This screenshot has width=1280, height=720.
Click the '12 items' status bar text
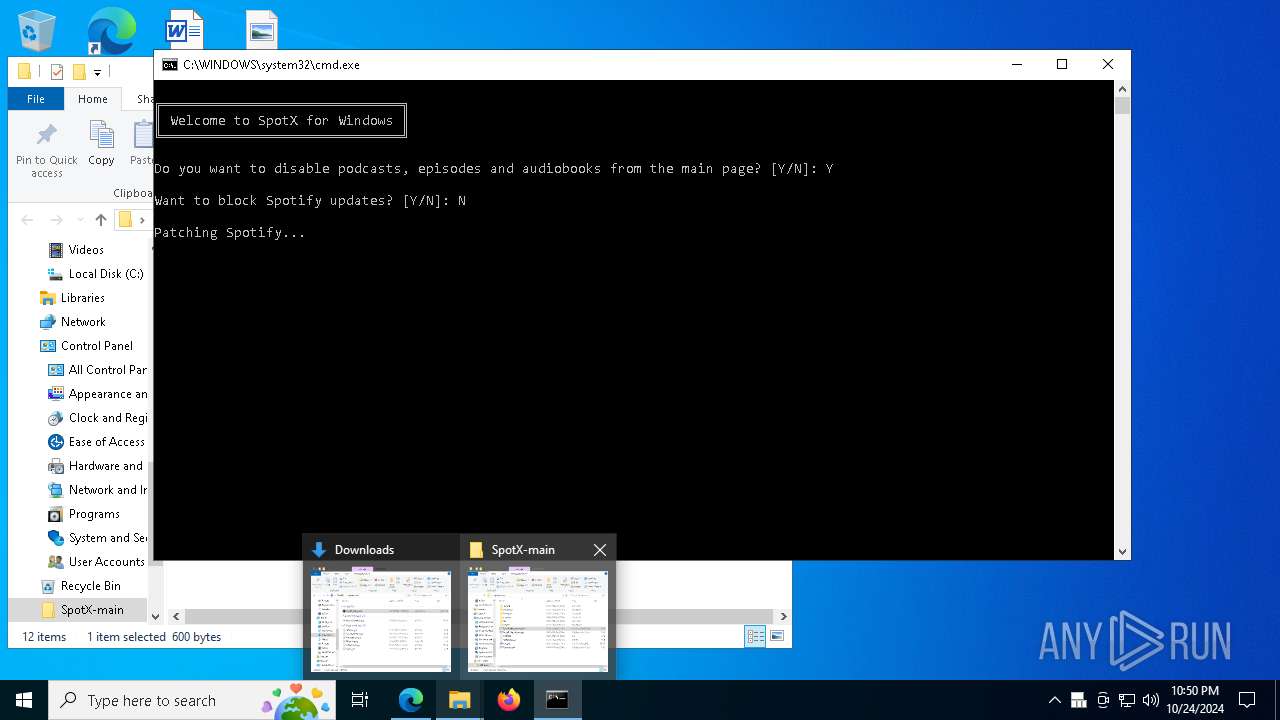point(44,637)
